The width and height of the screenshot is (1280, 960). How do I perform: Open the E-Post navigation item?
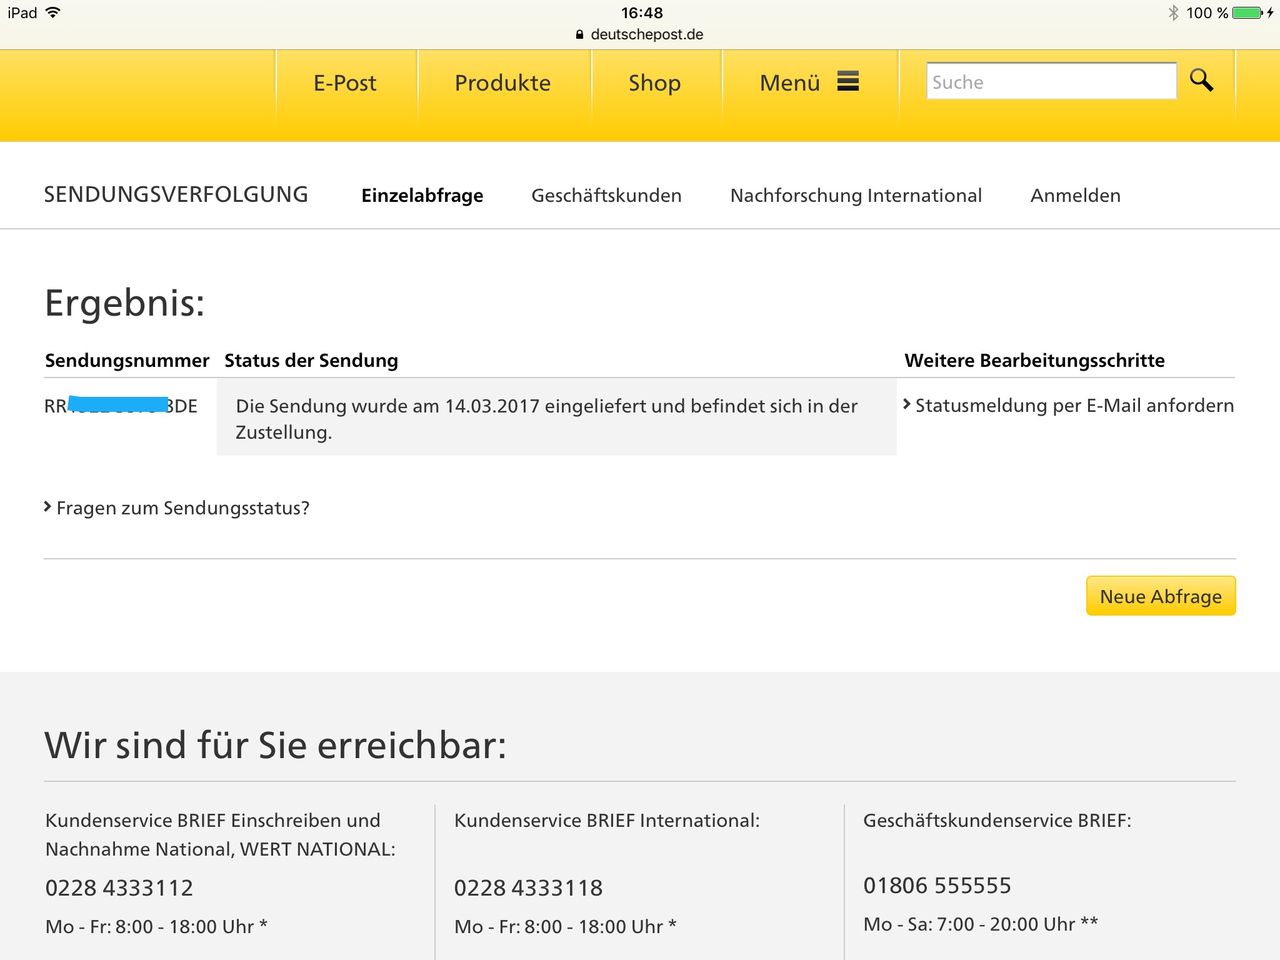(345, 83)
